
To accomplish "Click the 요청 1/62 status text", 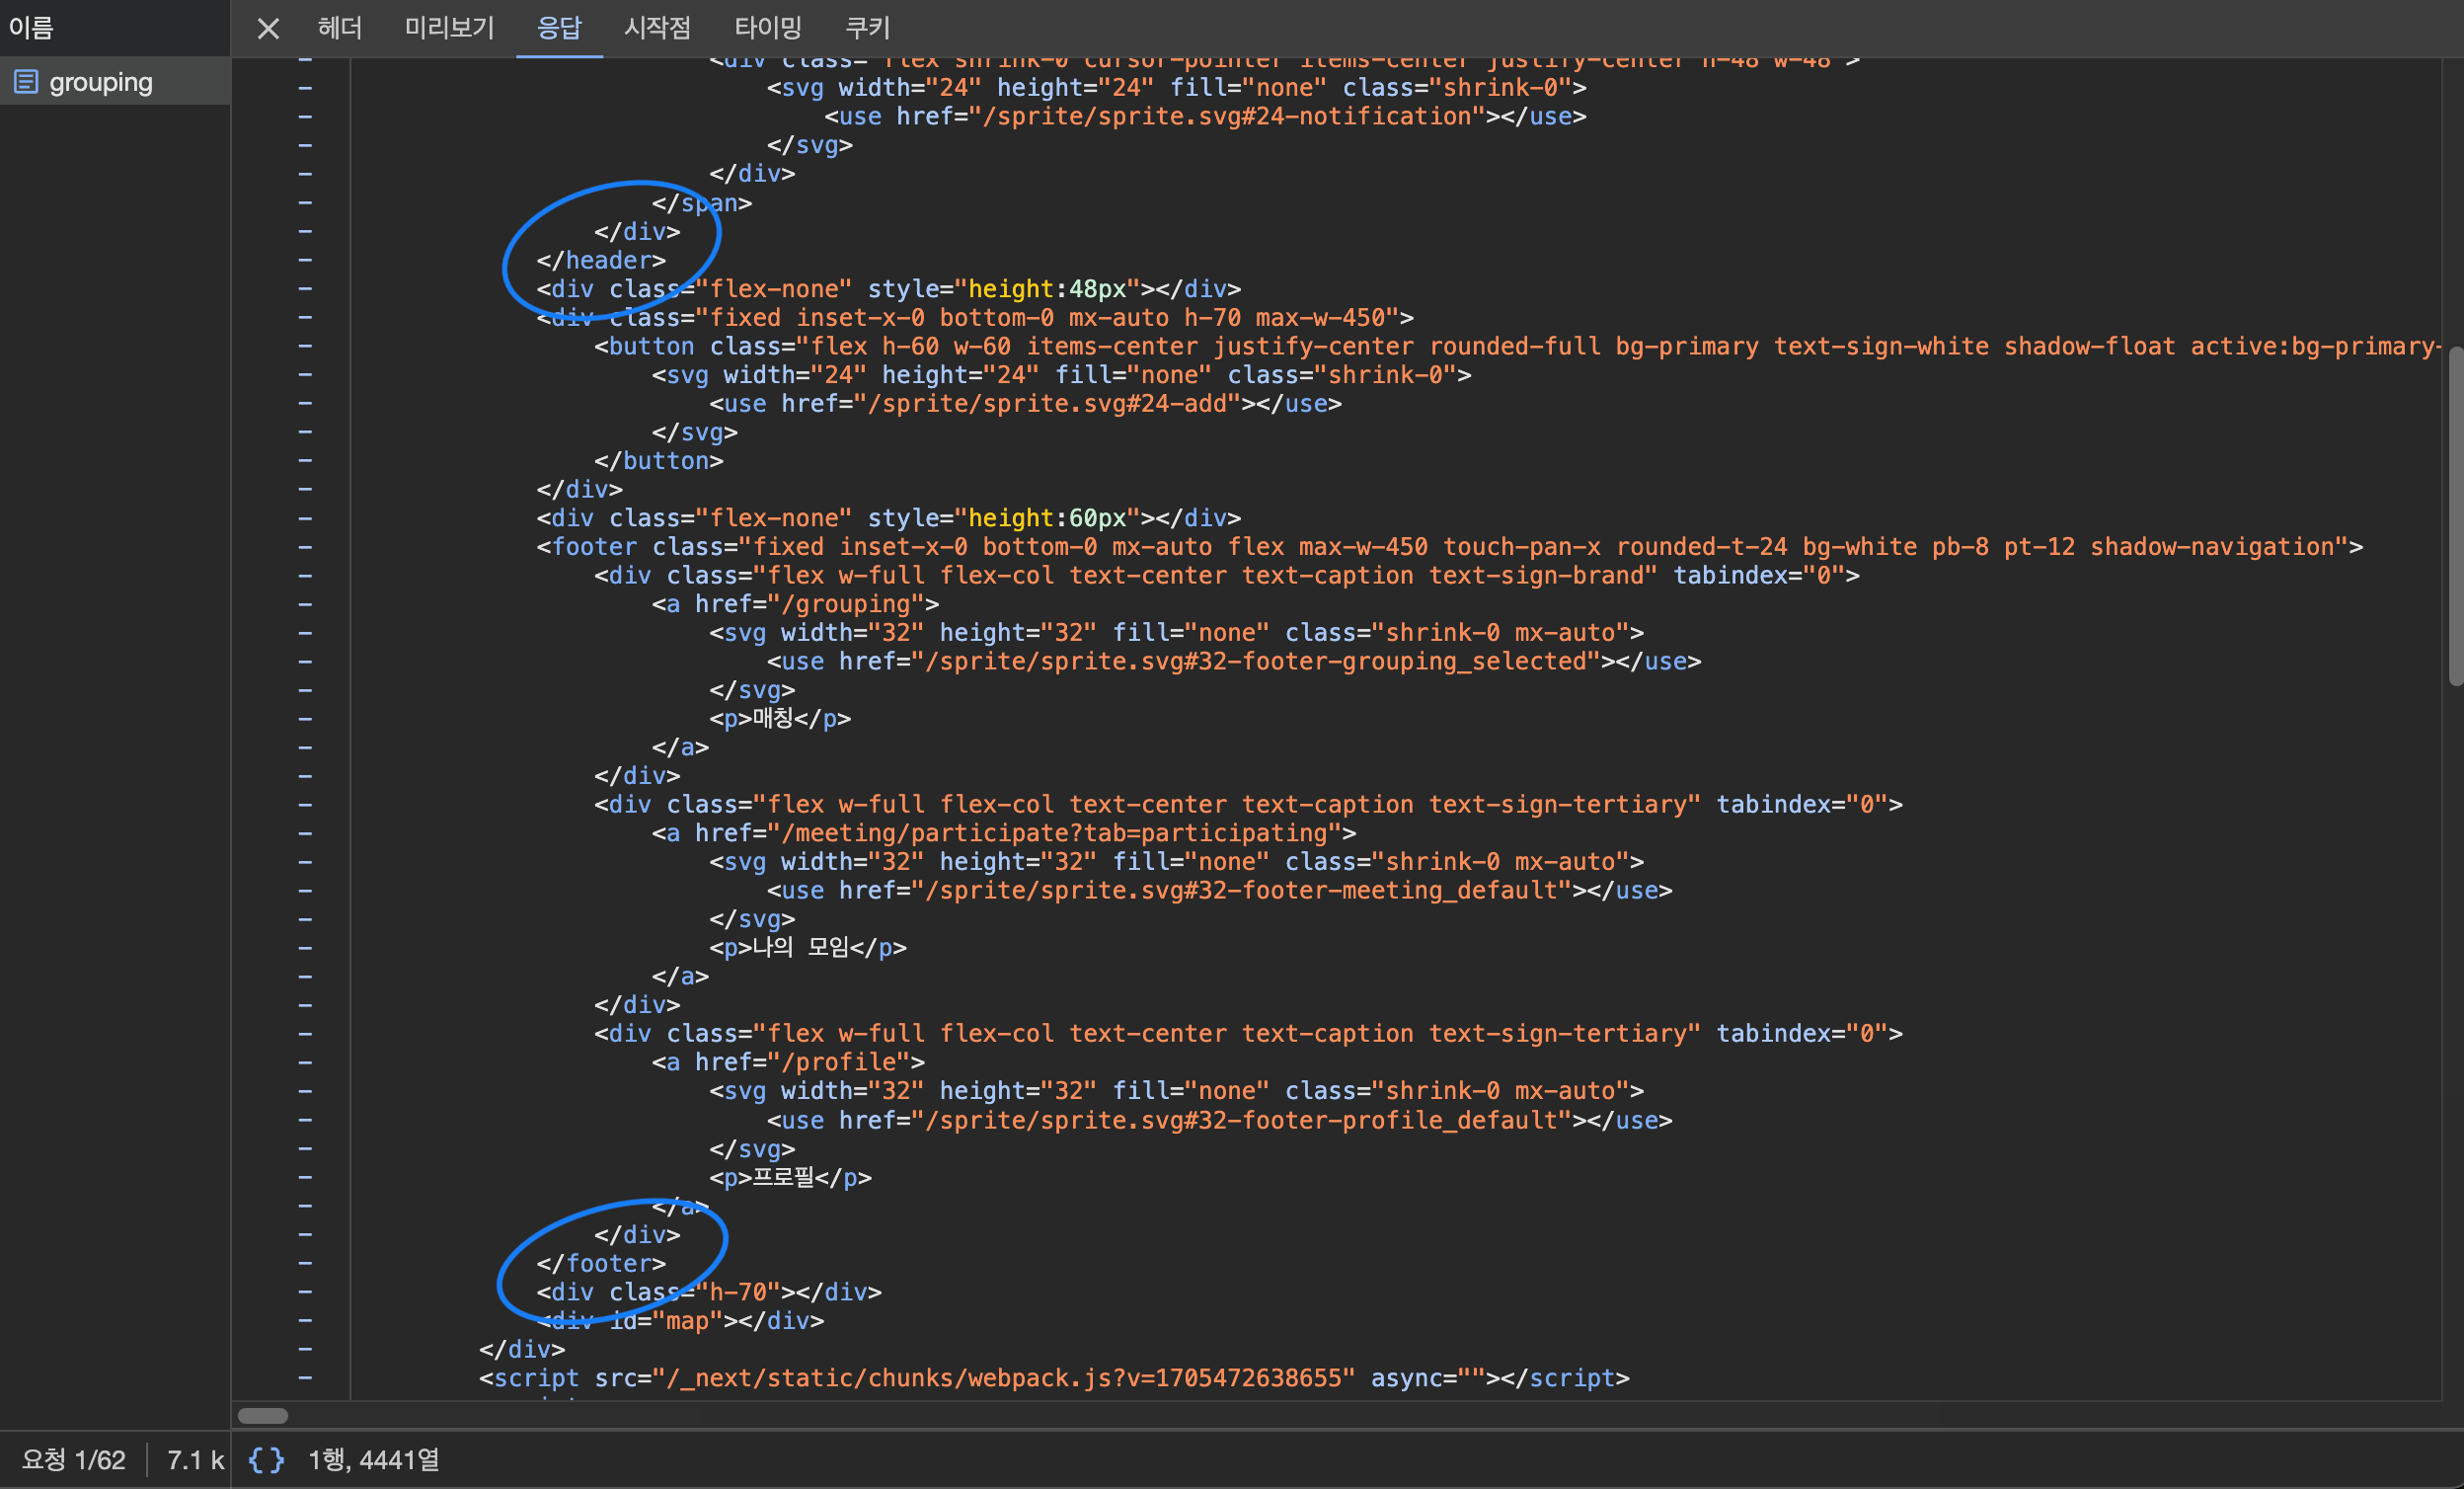I will coord(74,1460).
